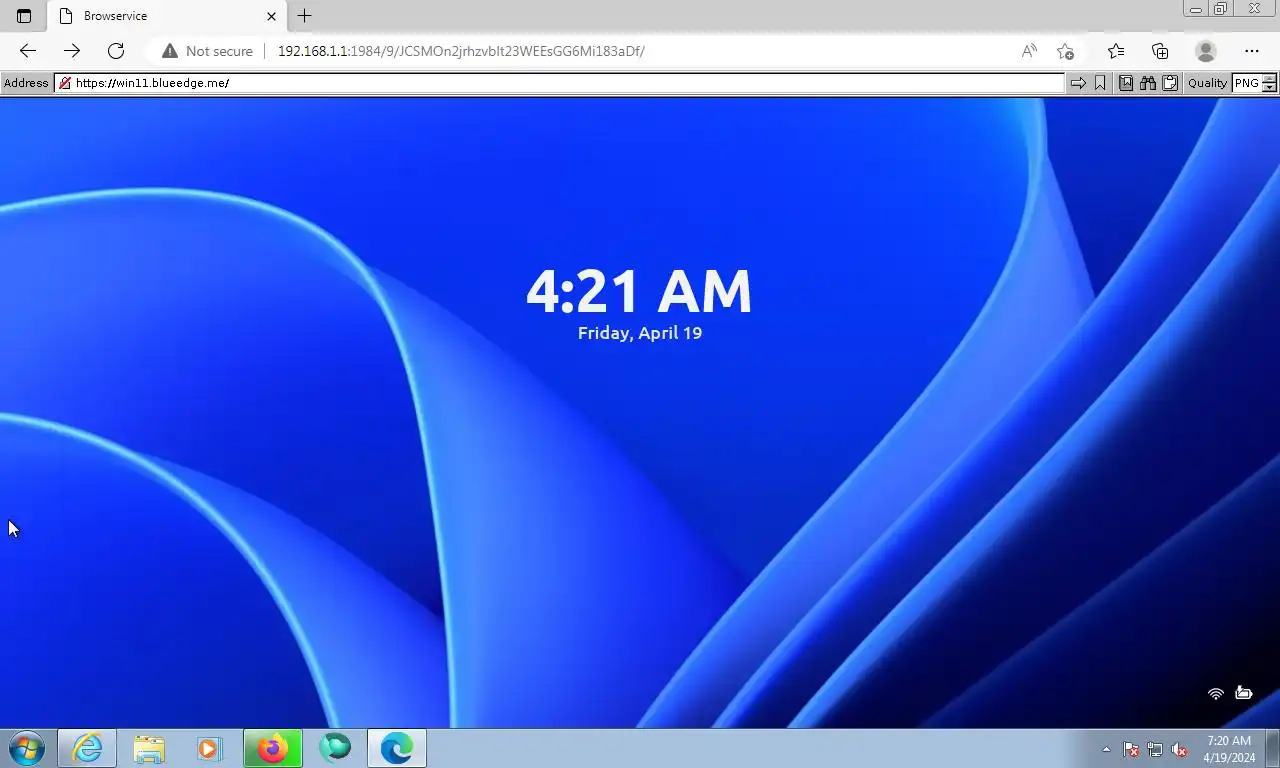Launch Windows Media Player from taskbar
Viewport: 1280px width, 768px height.
209,748
